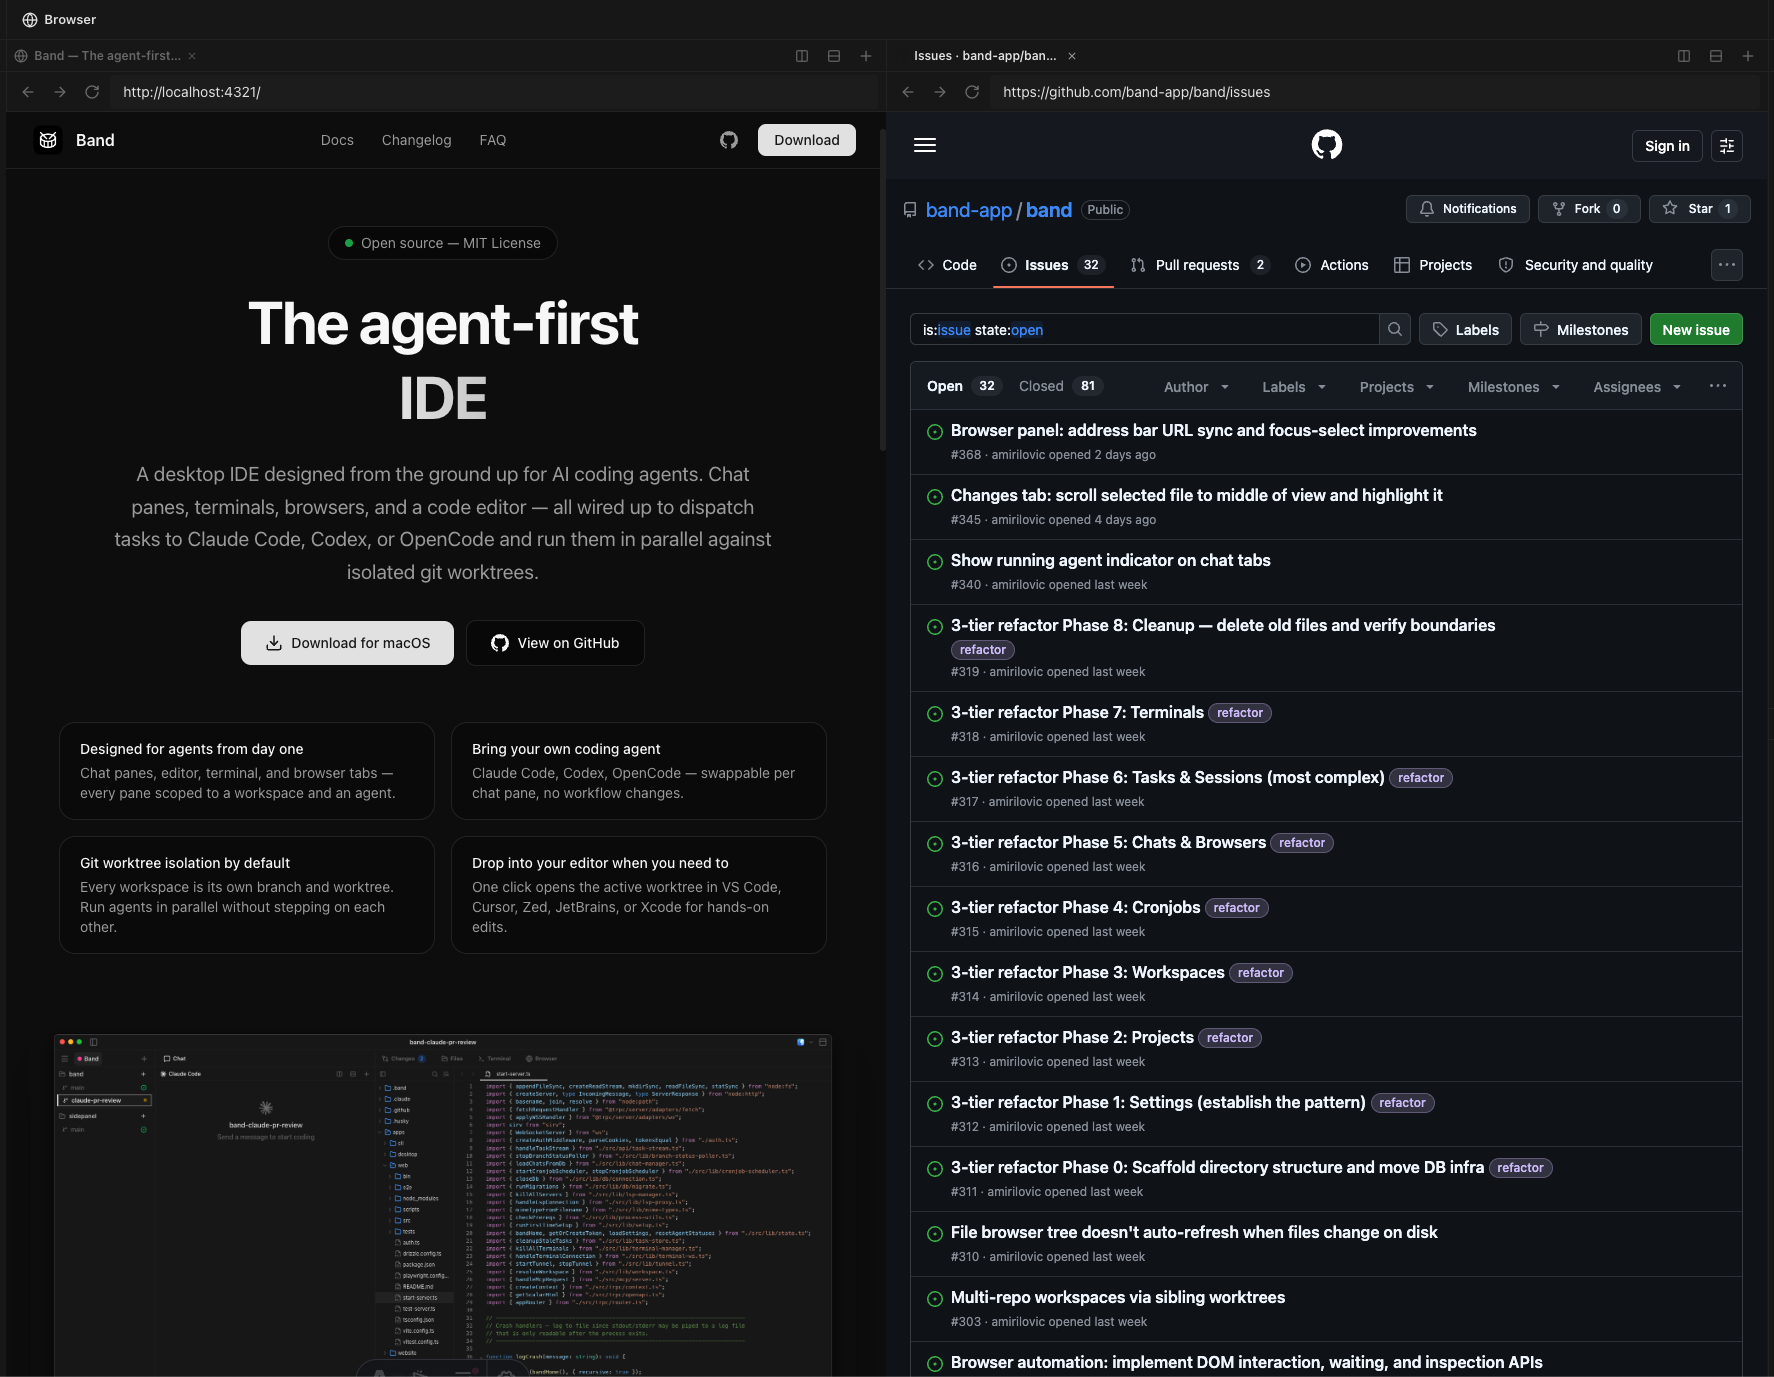Split left pane horizontally with rows icon
Viewport: 1774px width, 1377px height.
[x=834, y=56]
